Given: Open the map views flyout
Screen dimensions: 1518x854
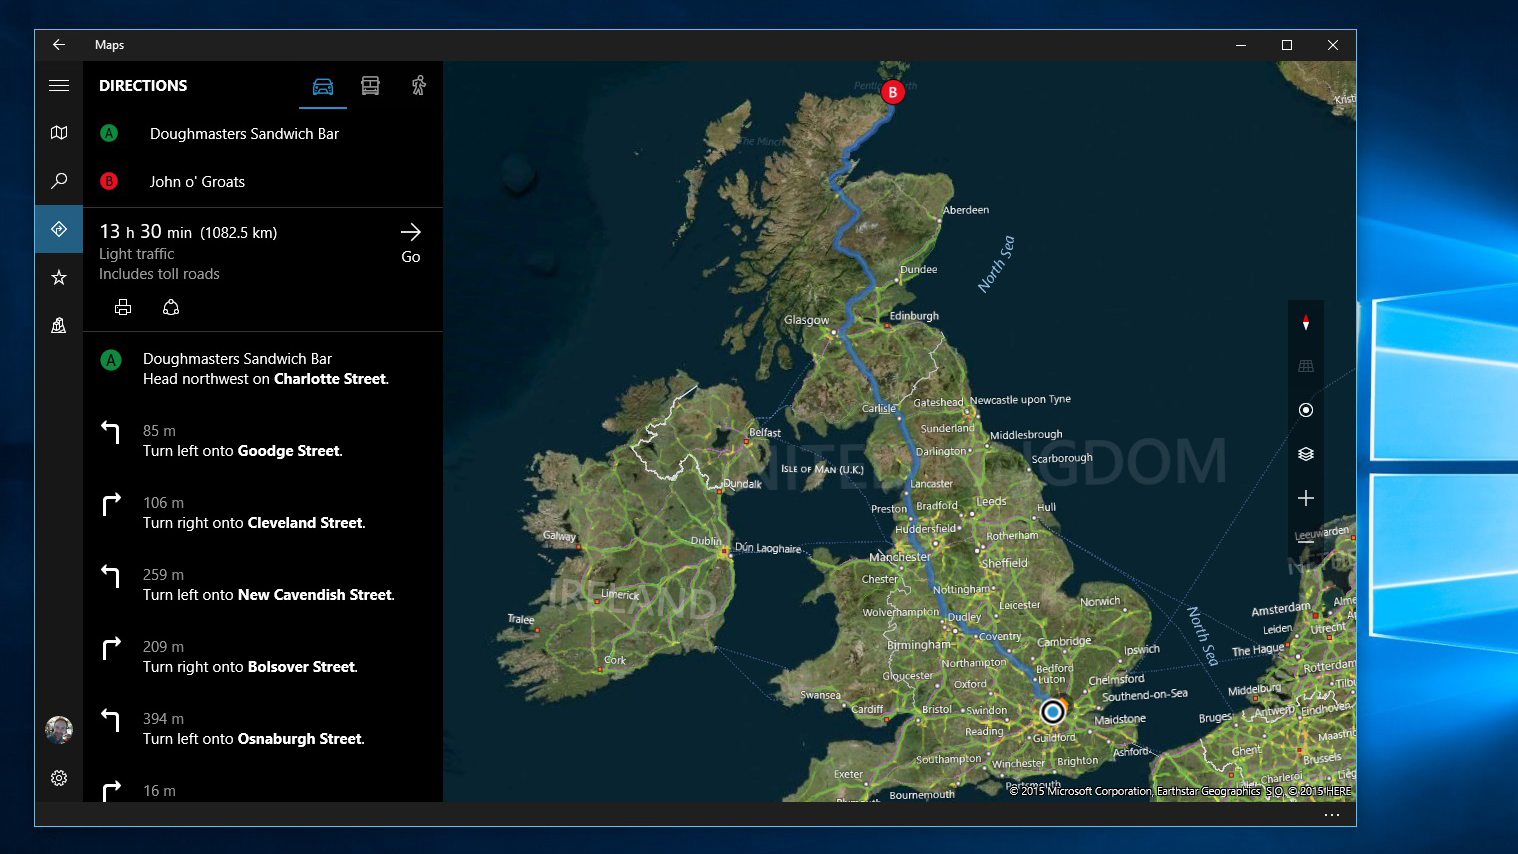Looking at the screenshot, I should [1306, 453].
